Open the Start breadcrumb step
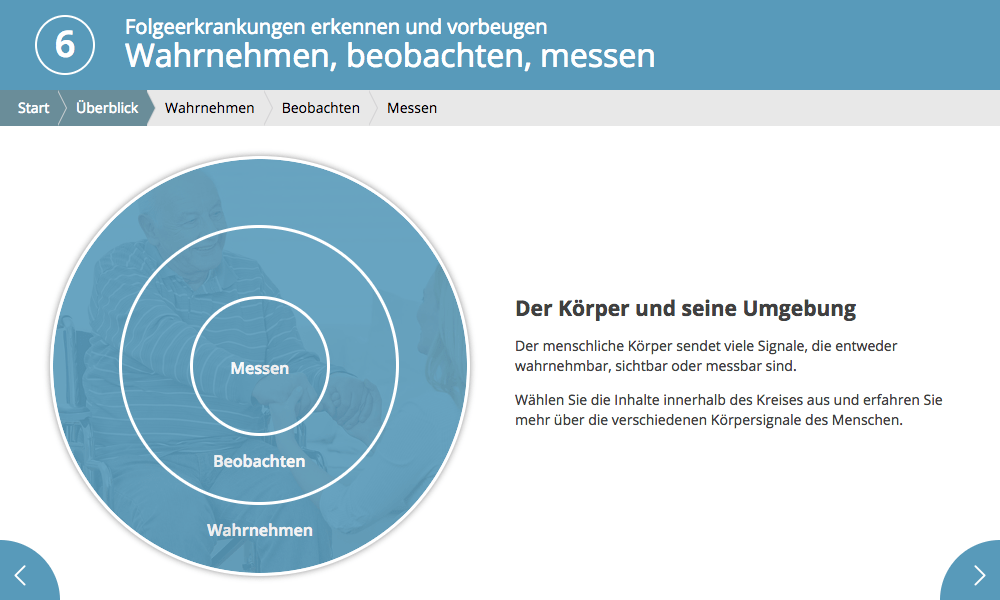1000x600 pixels. pos(33,108)
